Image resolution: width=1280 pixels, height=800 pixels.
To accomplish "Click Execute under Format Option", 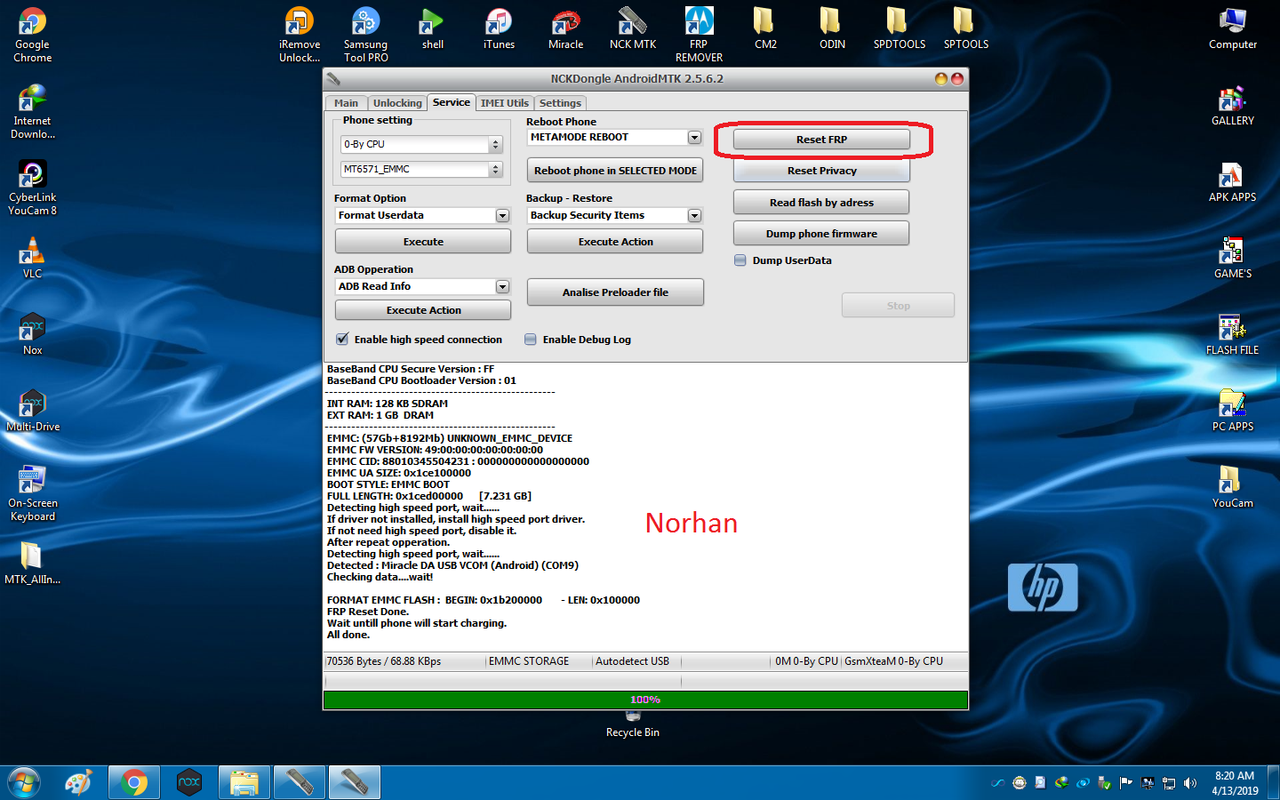I will [423, 241].
